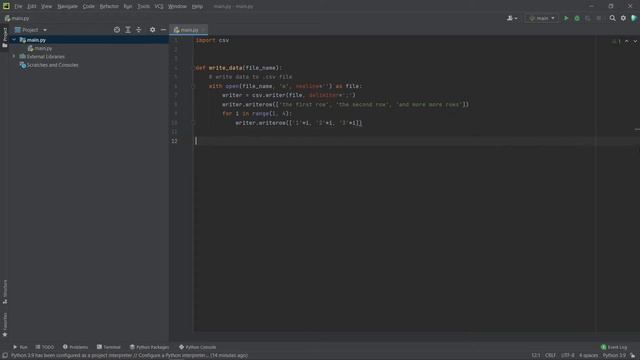
Task: Click Collapse All icon in Project panel
Action: (x=139, y=30)
